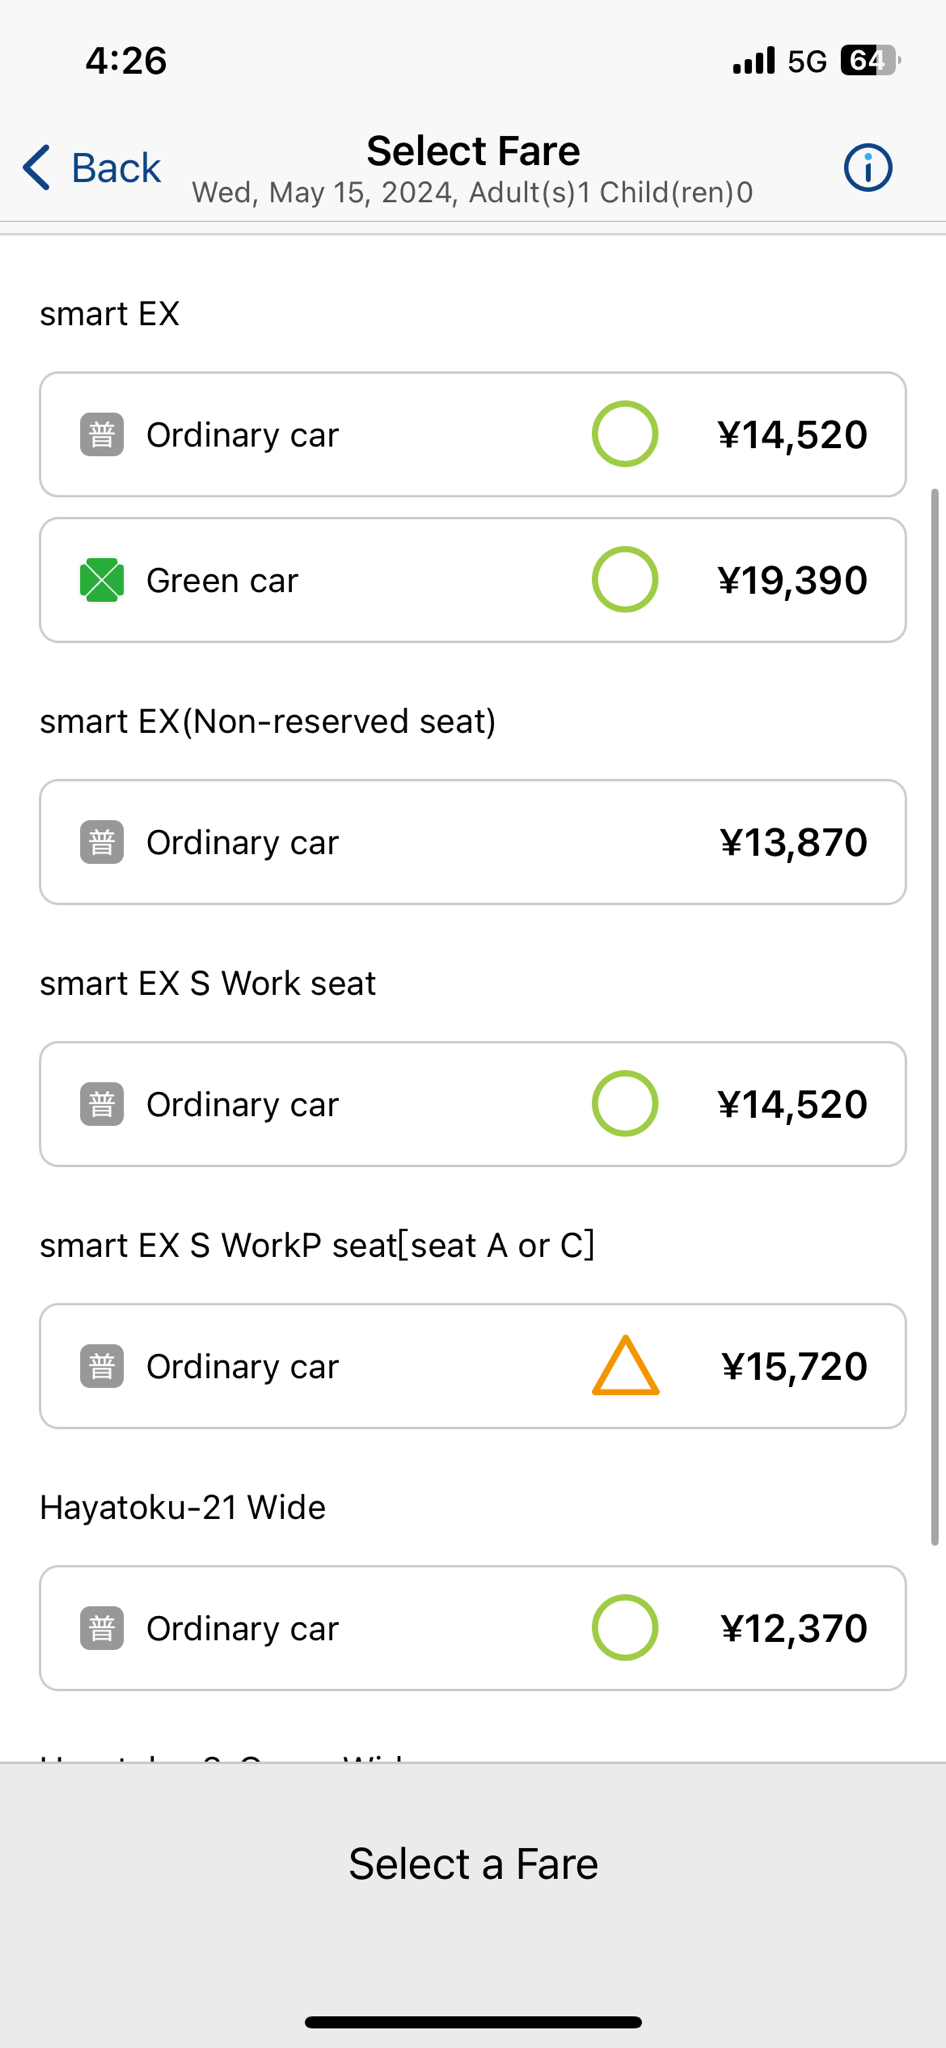Tap the back chevron arrow

(x=37, y=167)
